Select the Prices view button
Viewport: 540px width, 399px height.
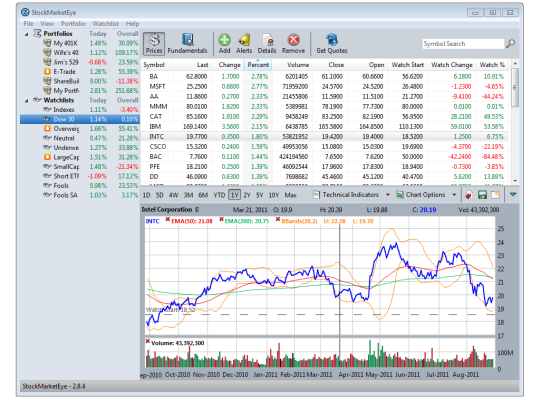pos(154,44)
